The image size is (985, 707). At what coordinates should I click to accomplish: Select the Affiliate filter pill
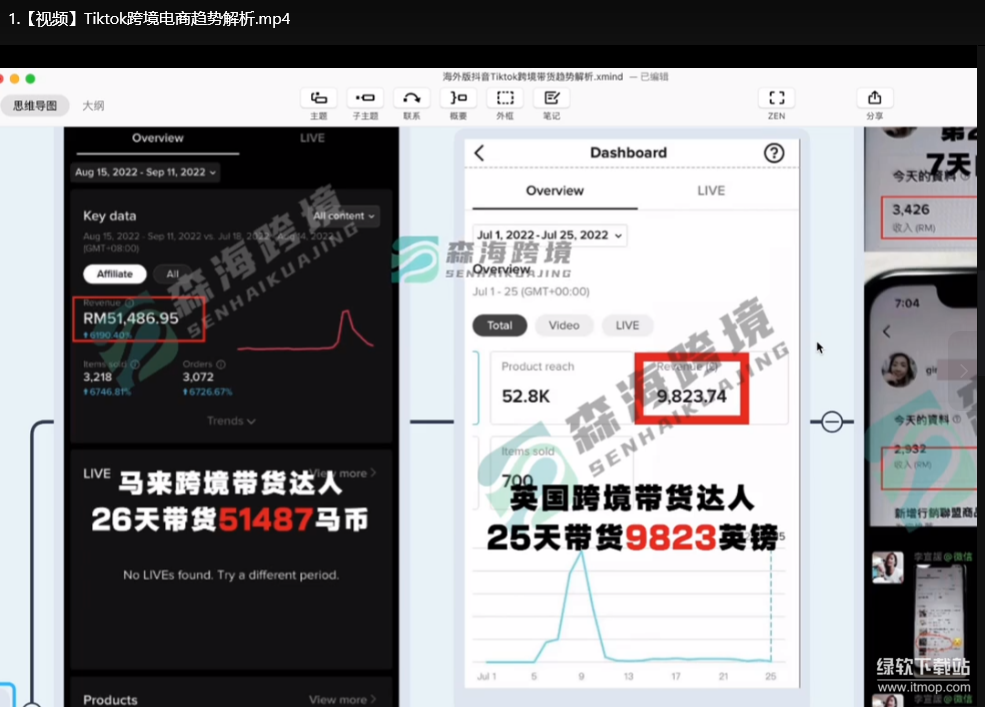click(115, 274)
